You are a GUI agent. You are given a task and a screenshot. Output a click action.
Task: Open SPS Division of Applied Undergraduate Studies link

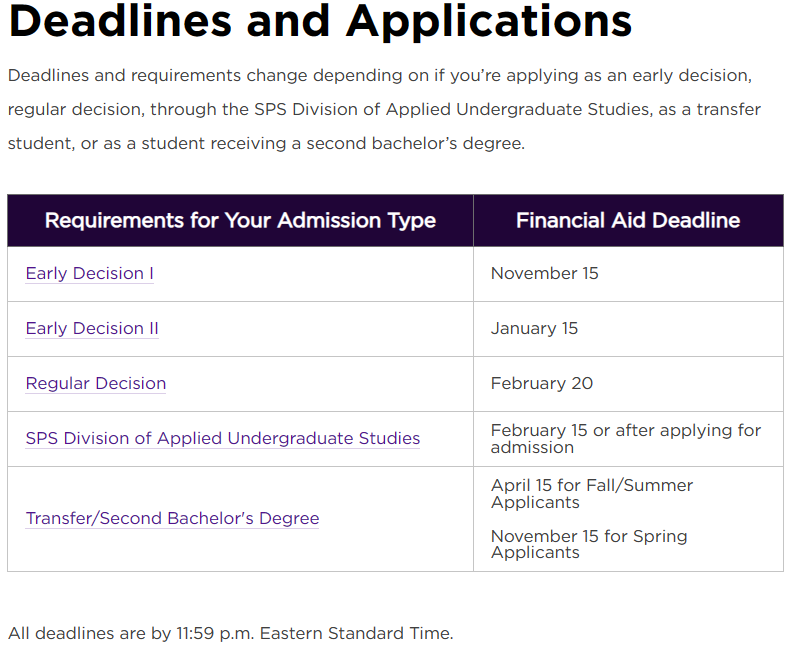(x=222, y=439)
